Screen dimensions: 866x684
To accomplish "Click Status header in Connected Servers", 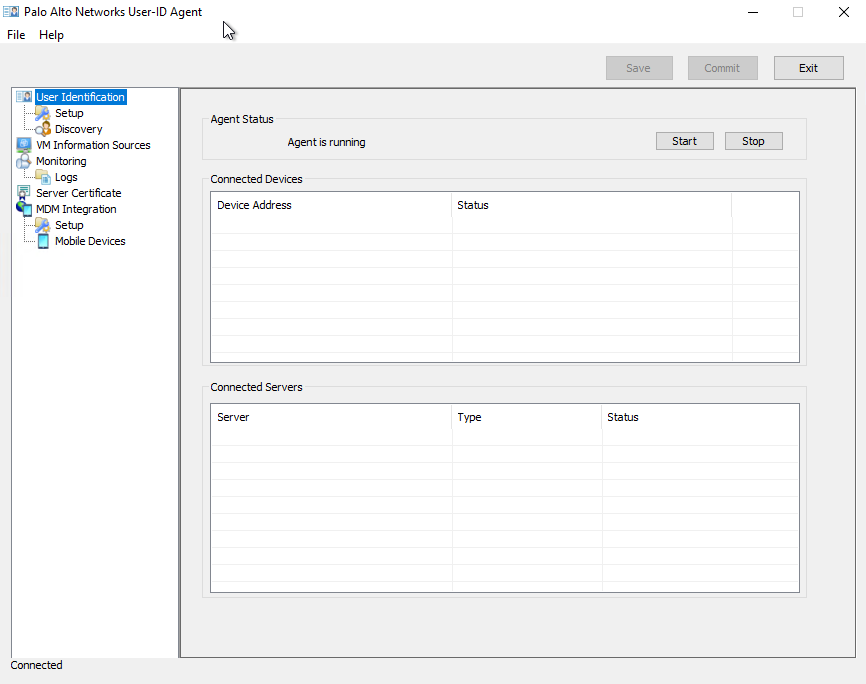I will click(x=700, y=417).
